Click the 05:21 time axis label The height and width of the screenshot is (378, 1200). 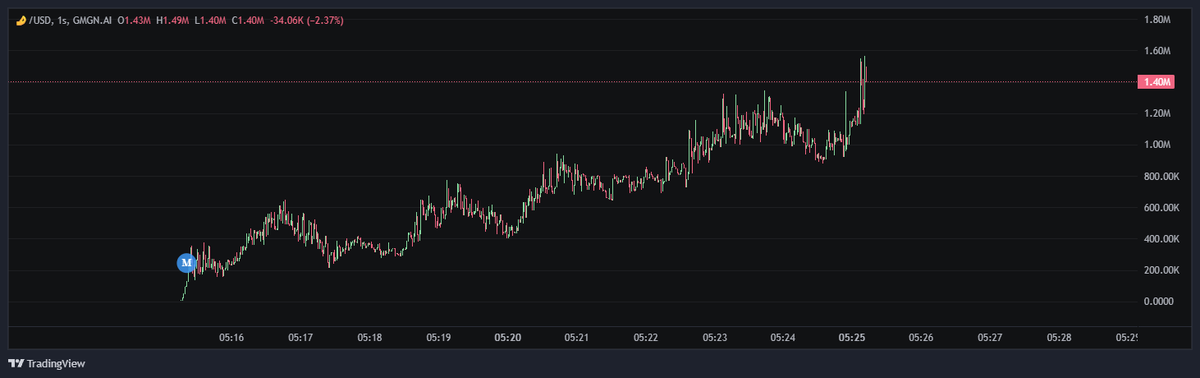click(577, 338)
